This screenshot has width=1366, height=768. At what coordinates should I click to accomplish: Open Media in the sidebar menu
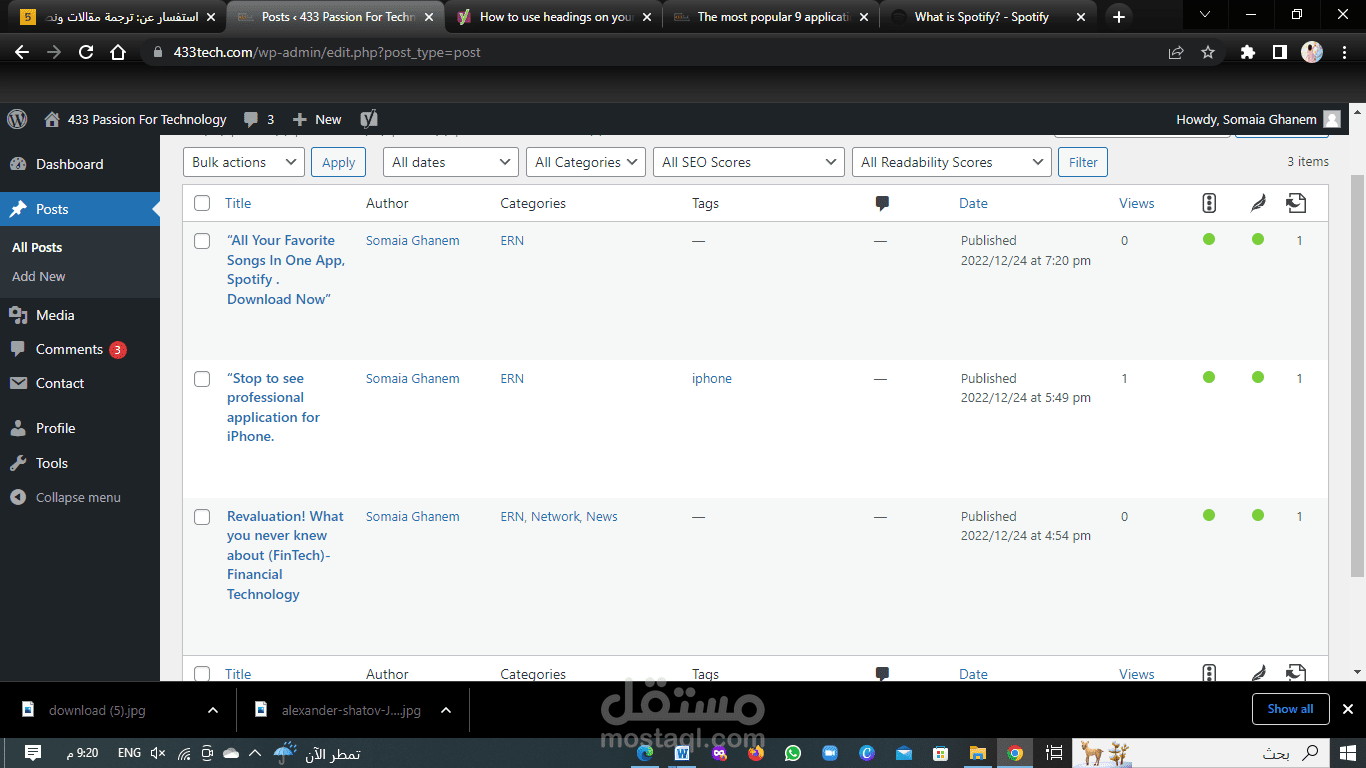55,315
